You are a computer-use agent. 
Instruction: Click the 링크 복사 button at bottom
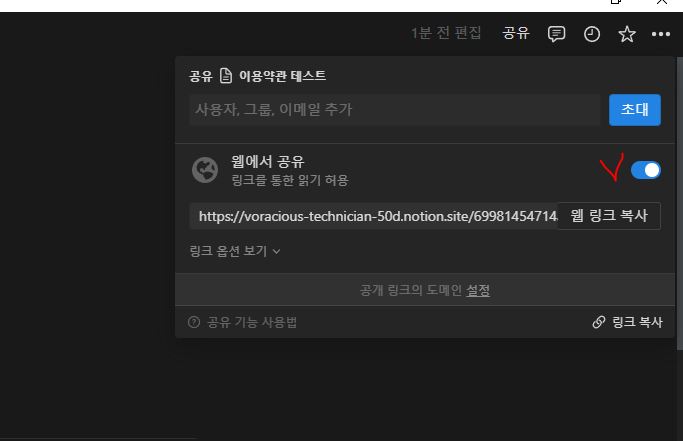tap(628, 322)
